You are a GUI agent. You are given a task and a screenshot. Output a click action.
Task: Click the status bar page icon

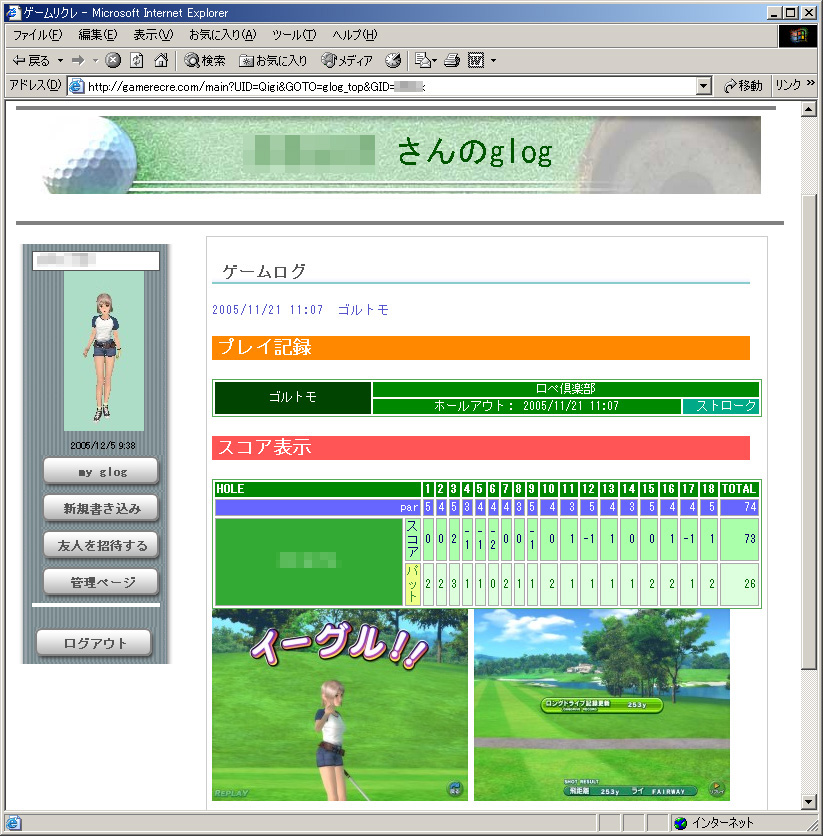(13, 823)
